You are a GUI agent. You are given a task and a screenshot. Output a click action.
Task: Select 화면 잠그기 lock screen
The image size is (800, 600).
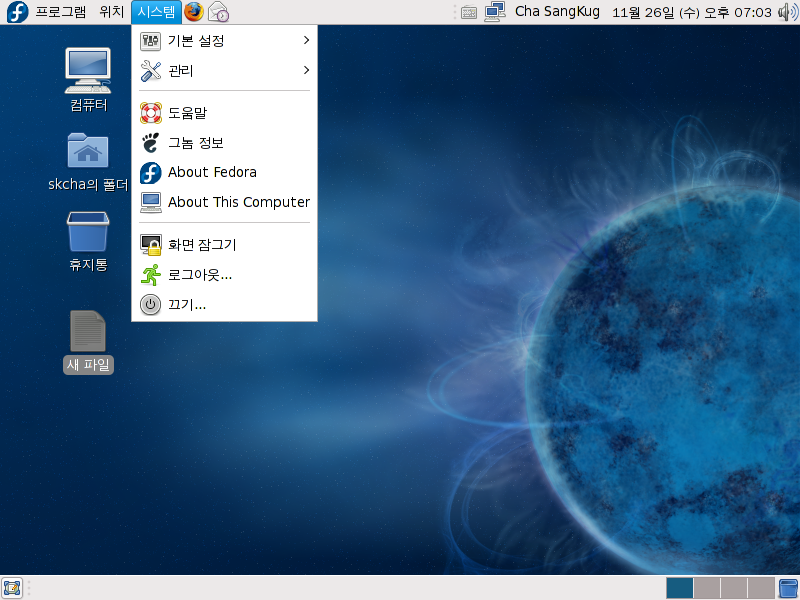click(224, 245)
